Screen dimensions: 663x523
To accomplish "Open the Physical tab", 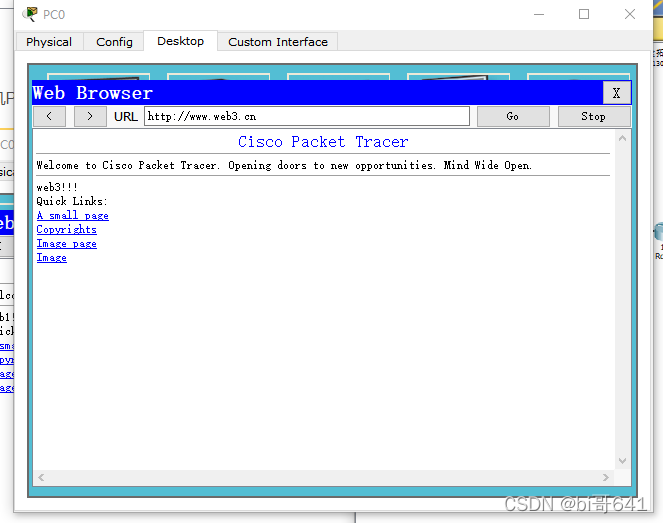I will pos(49,42).
